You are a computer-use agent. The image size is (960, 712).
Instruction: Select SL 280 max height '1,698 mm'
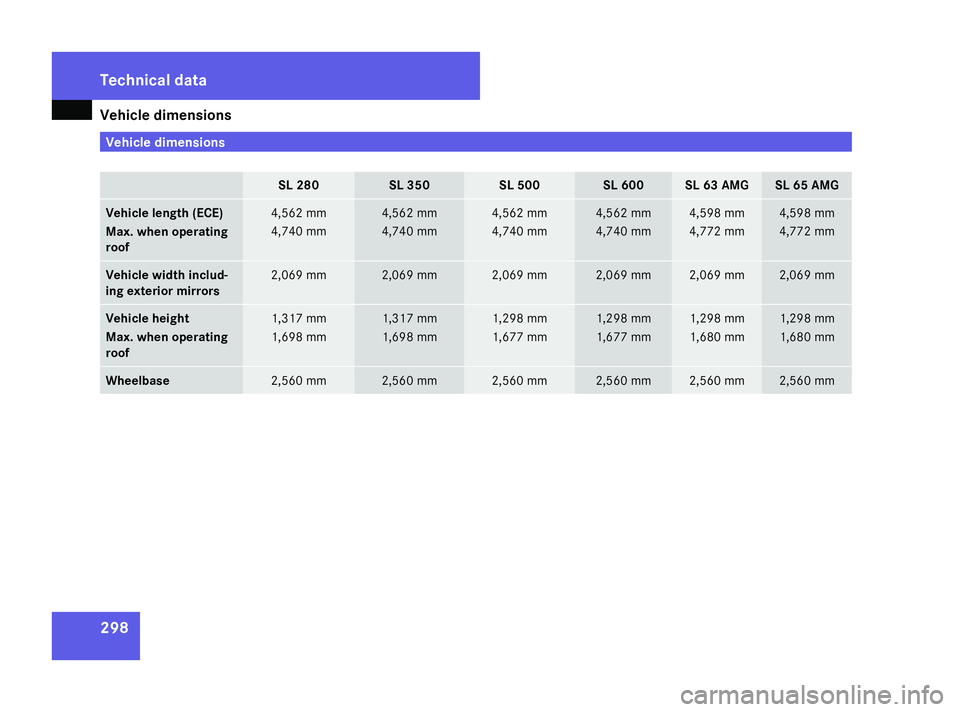(299, 337)
